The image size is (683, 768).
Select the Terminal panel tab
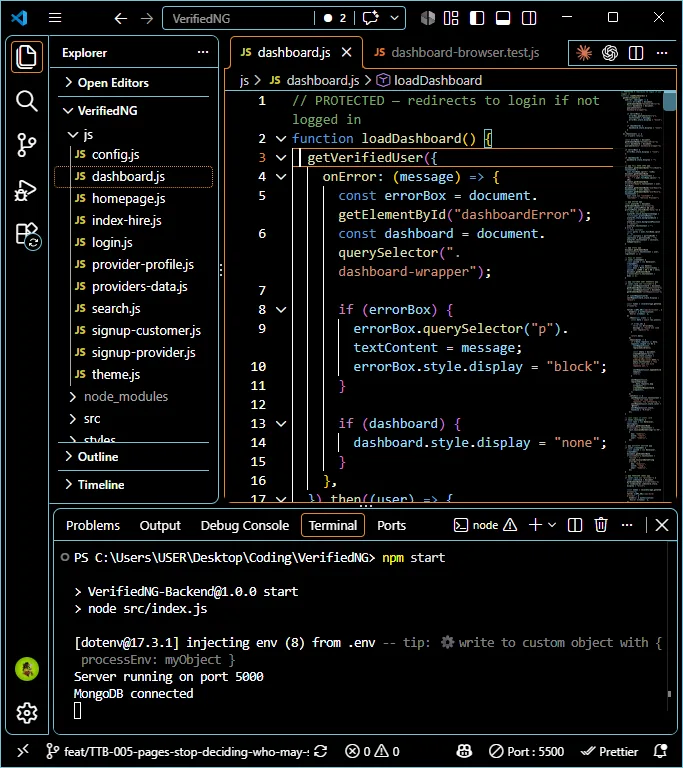(333, 525)
